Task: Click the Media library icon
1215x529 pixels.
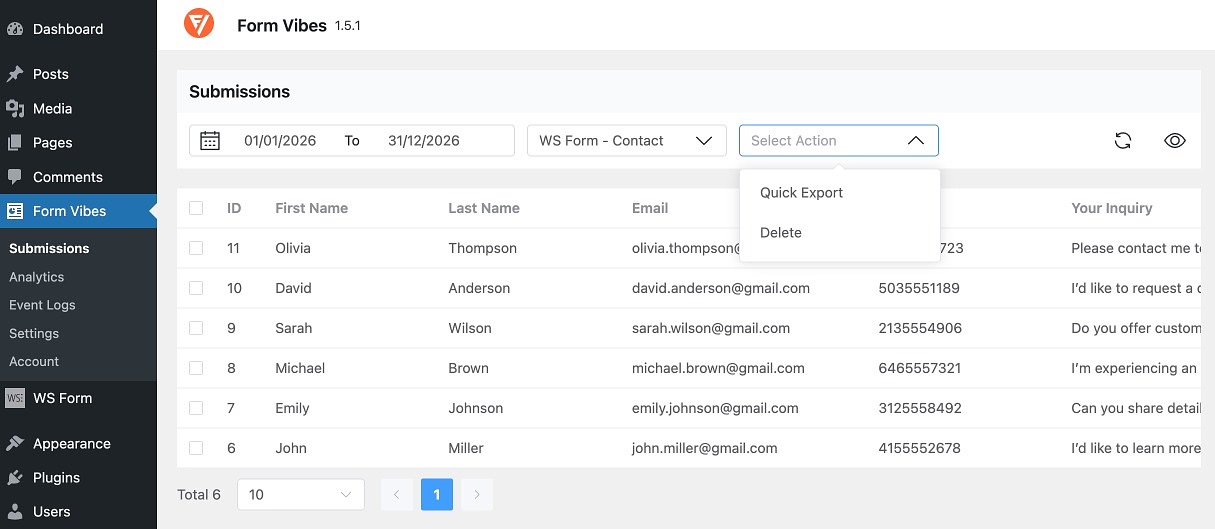Action: (x=15, y=108)
